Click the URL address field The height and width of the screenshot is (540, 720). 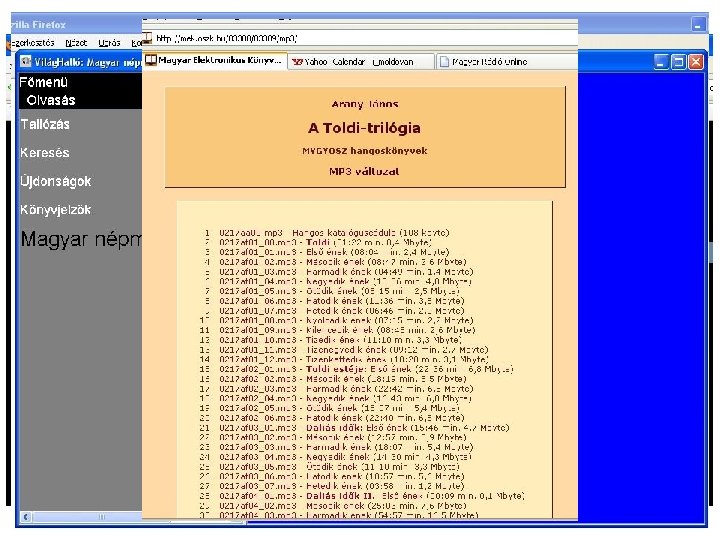pyautogui.click(x=358, y=38)
